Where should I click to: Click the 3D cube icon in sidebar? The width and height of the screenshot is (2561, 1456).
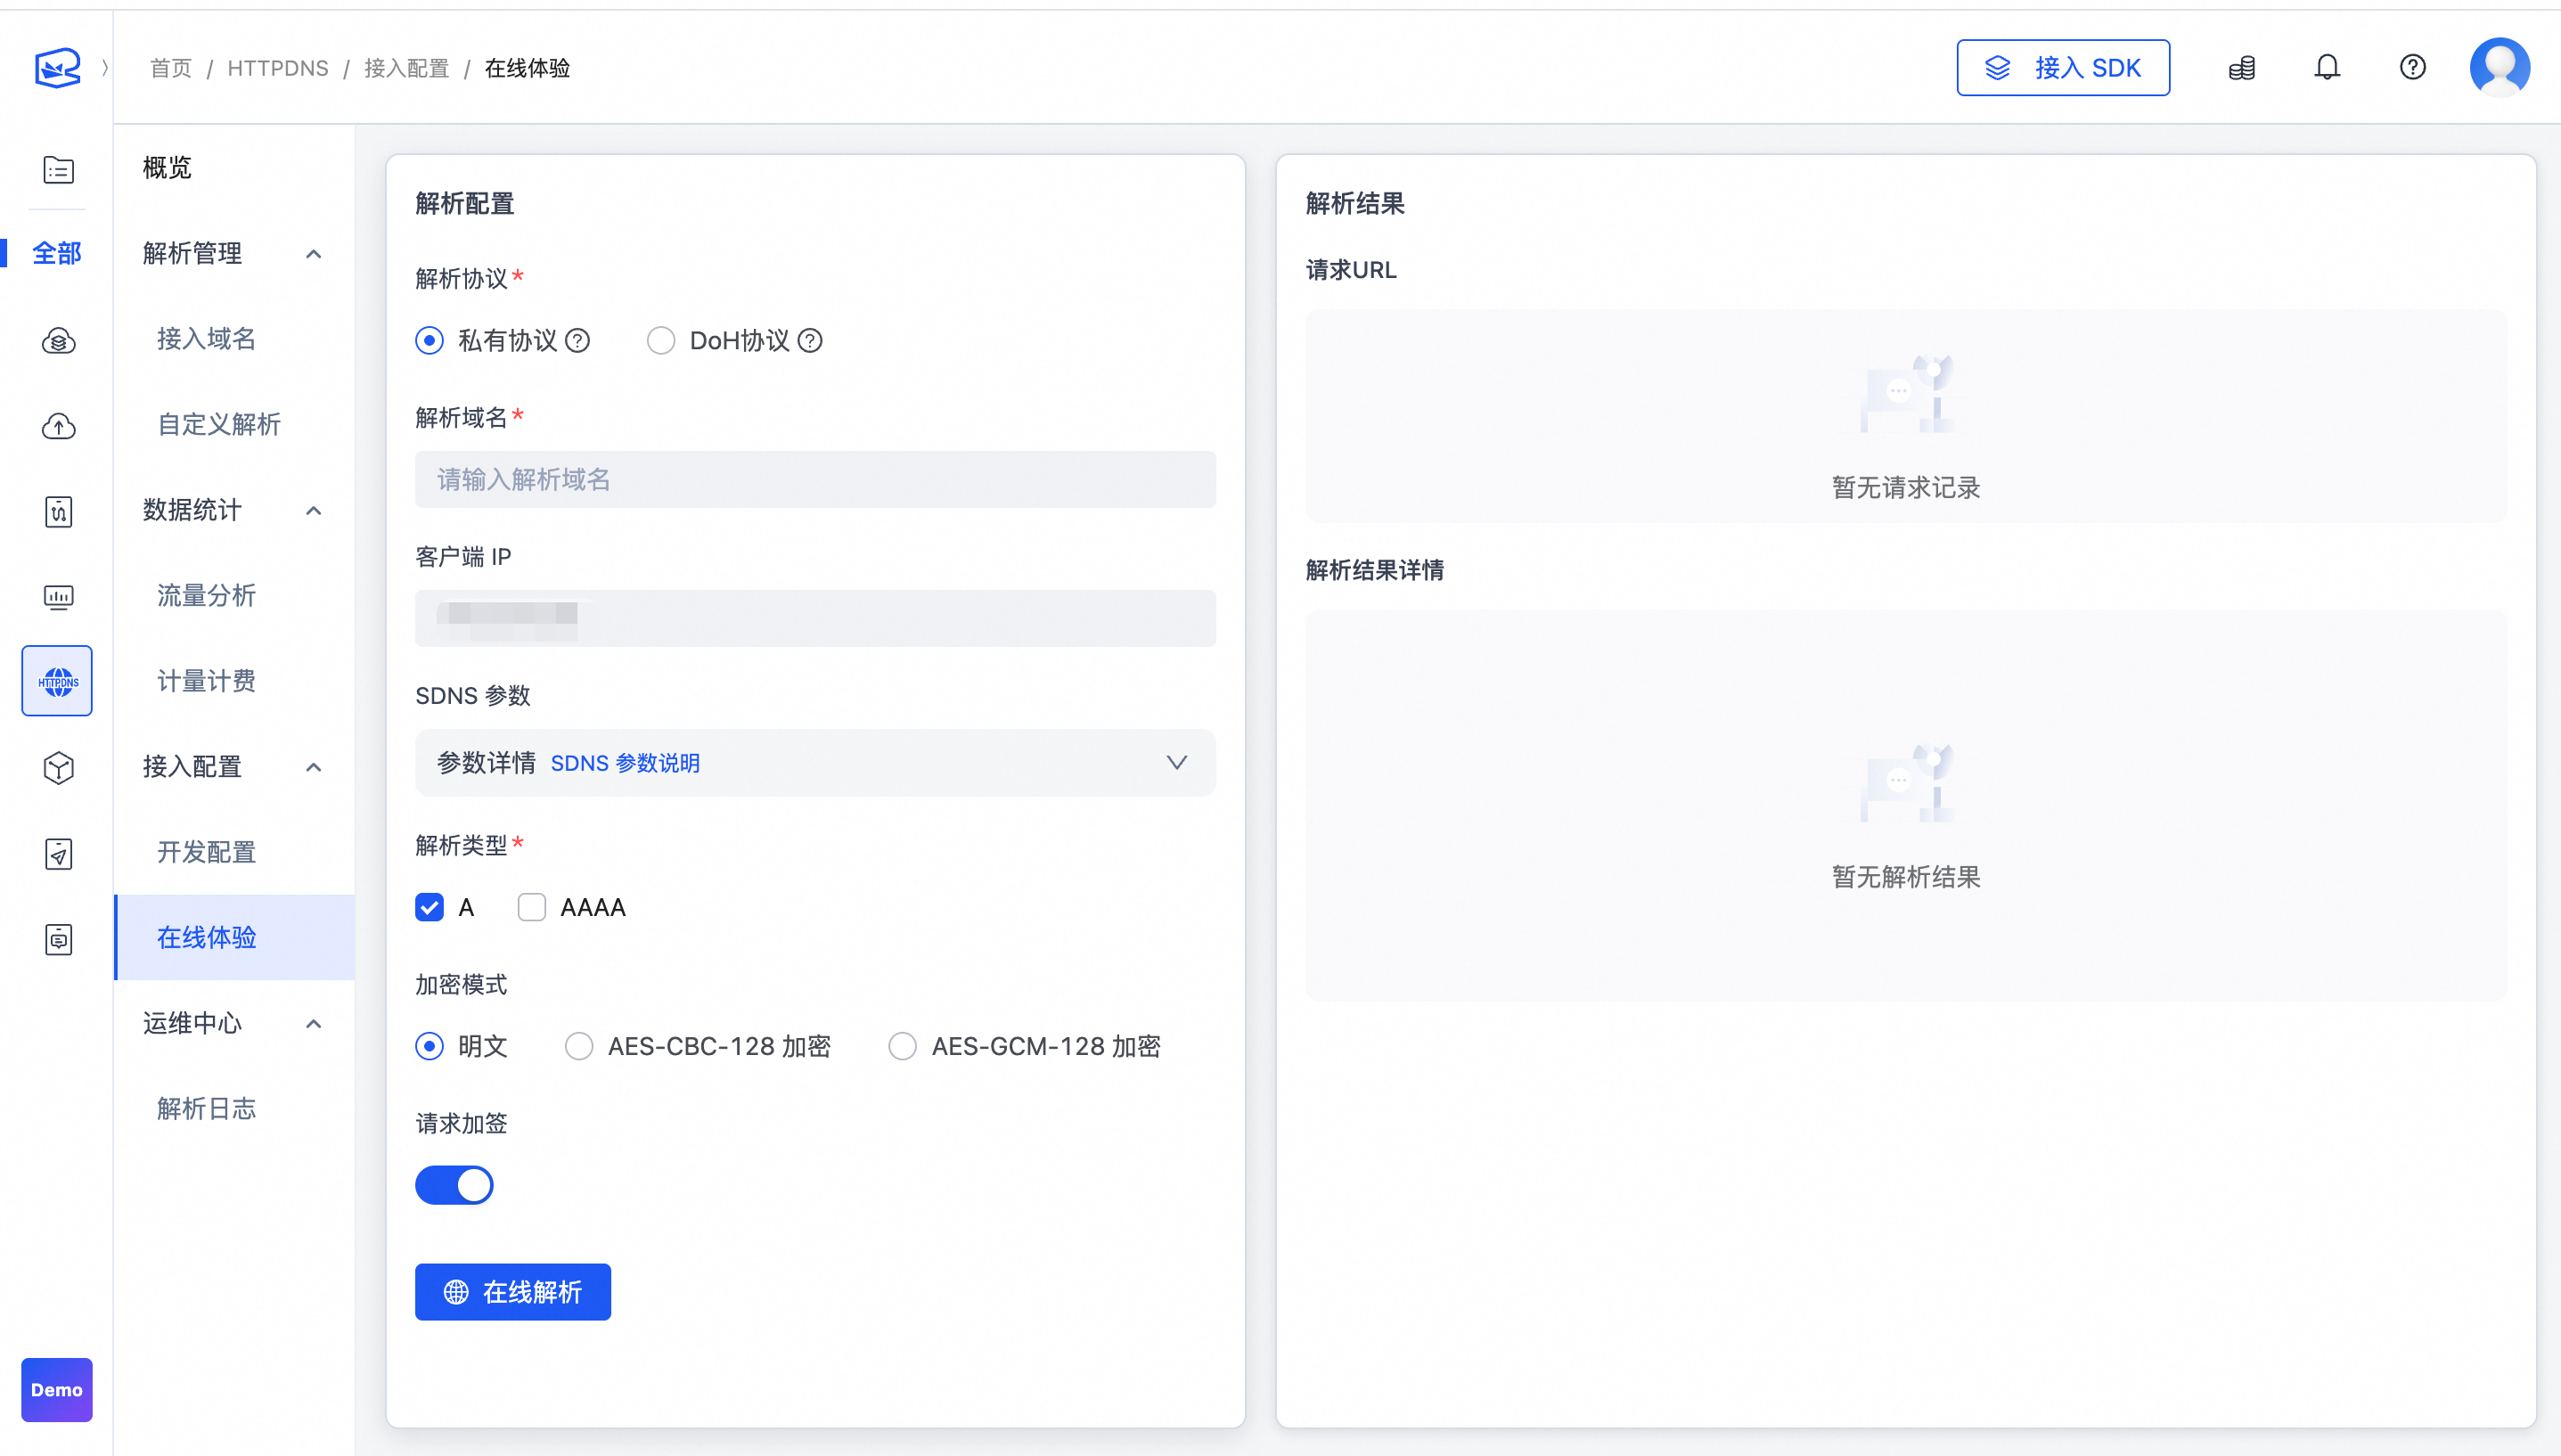tap(58, 767)
